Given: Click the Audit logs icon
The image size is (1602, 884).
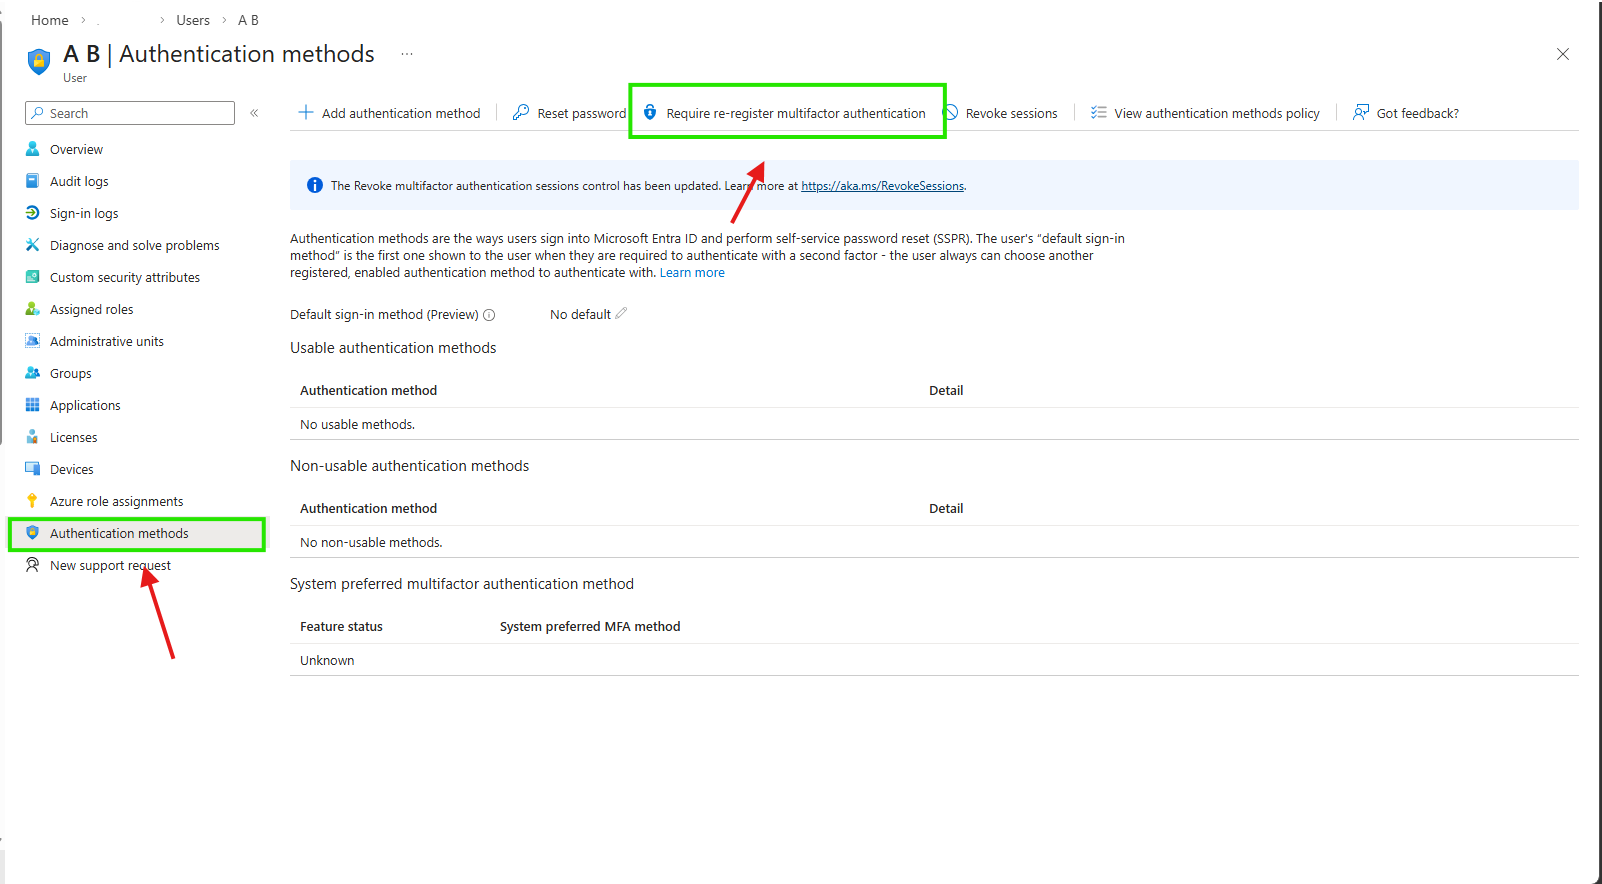Looking at the screenshot, I should 32,181.
